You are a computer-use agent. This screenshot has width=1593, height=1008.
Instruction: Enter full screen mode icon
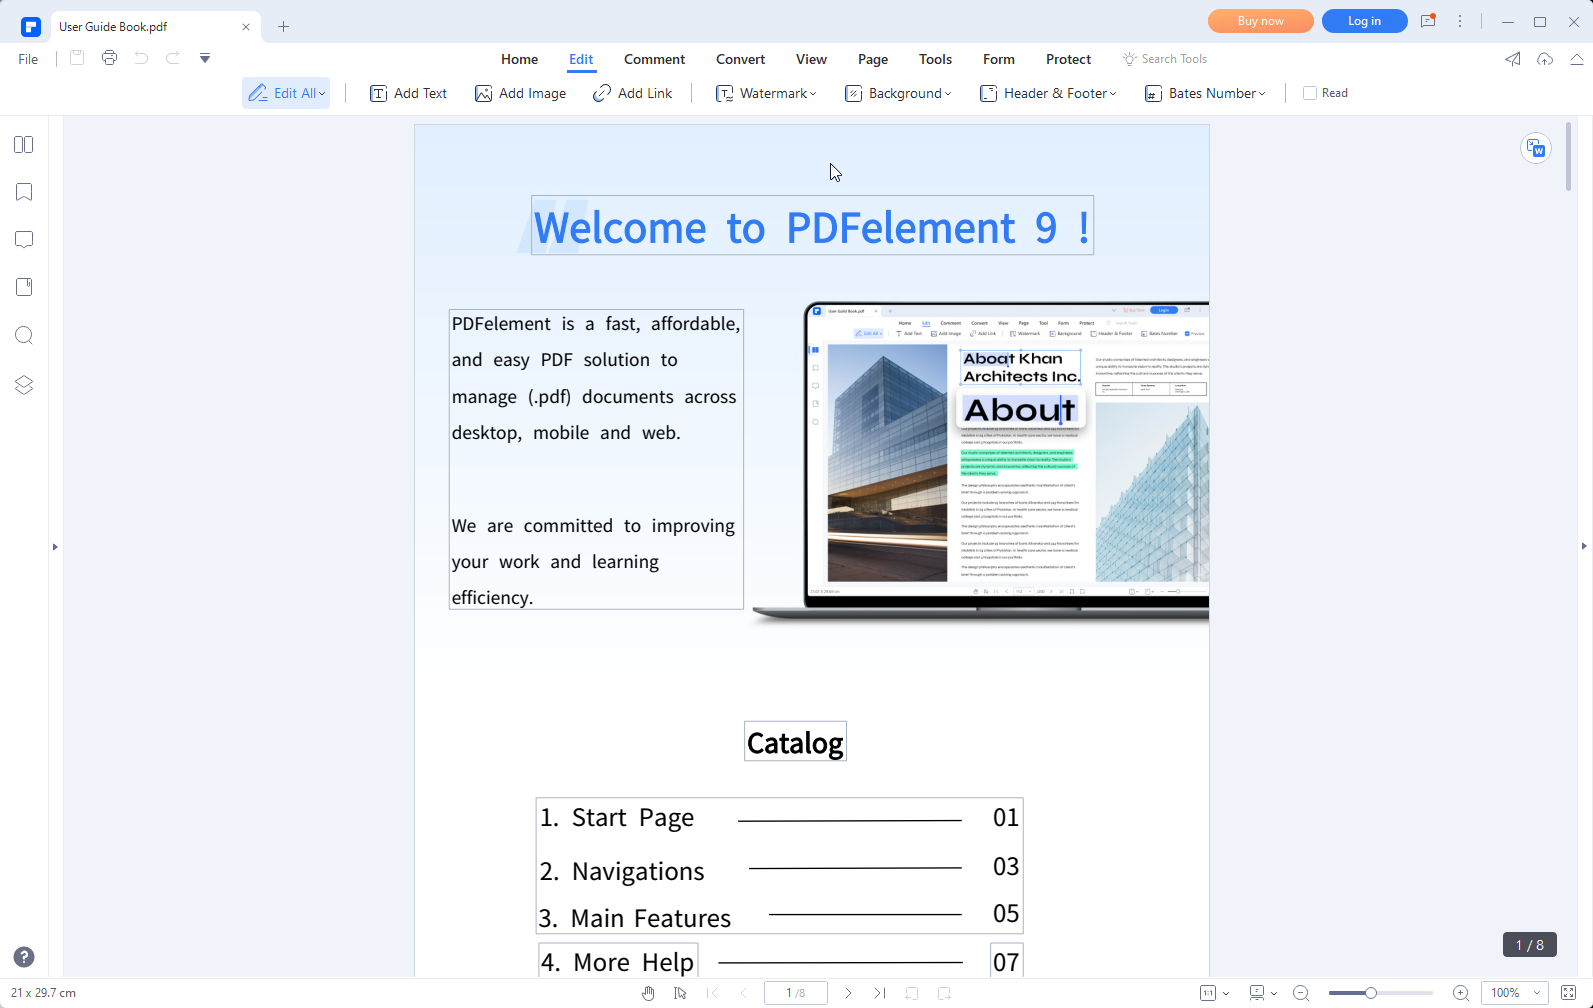[x=1568, y=993]
